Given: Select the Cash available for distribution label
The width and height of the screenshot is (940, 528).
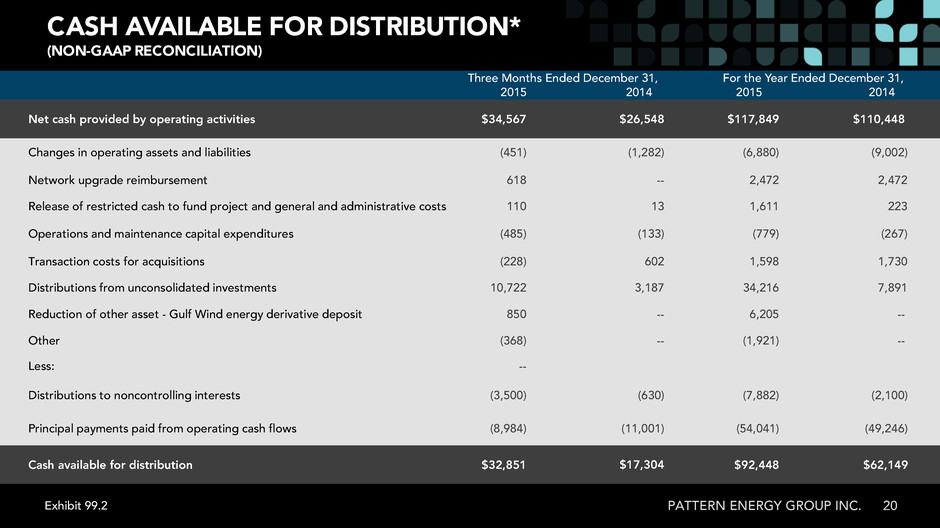Looking at the screenshot, I should [110, 464].
